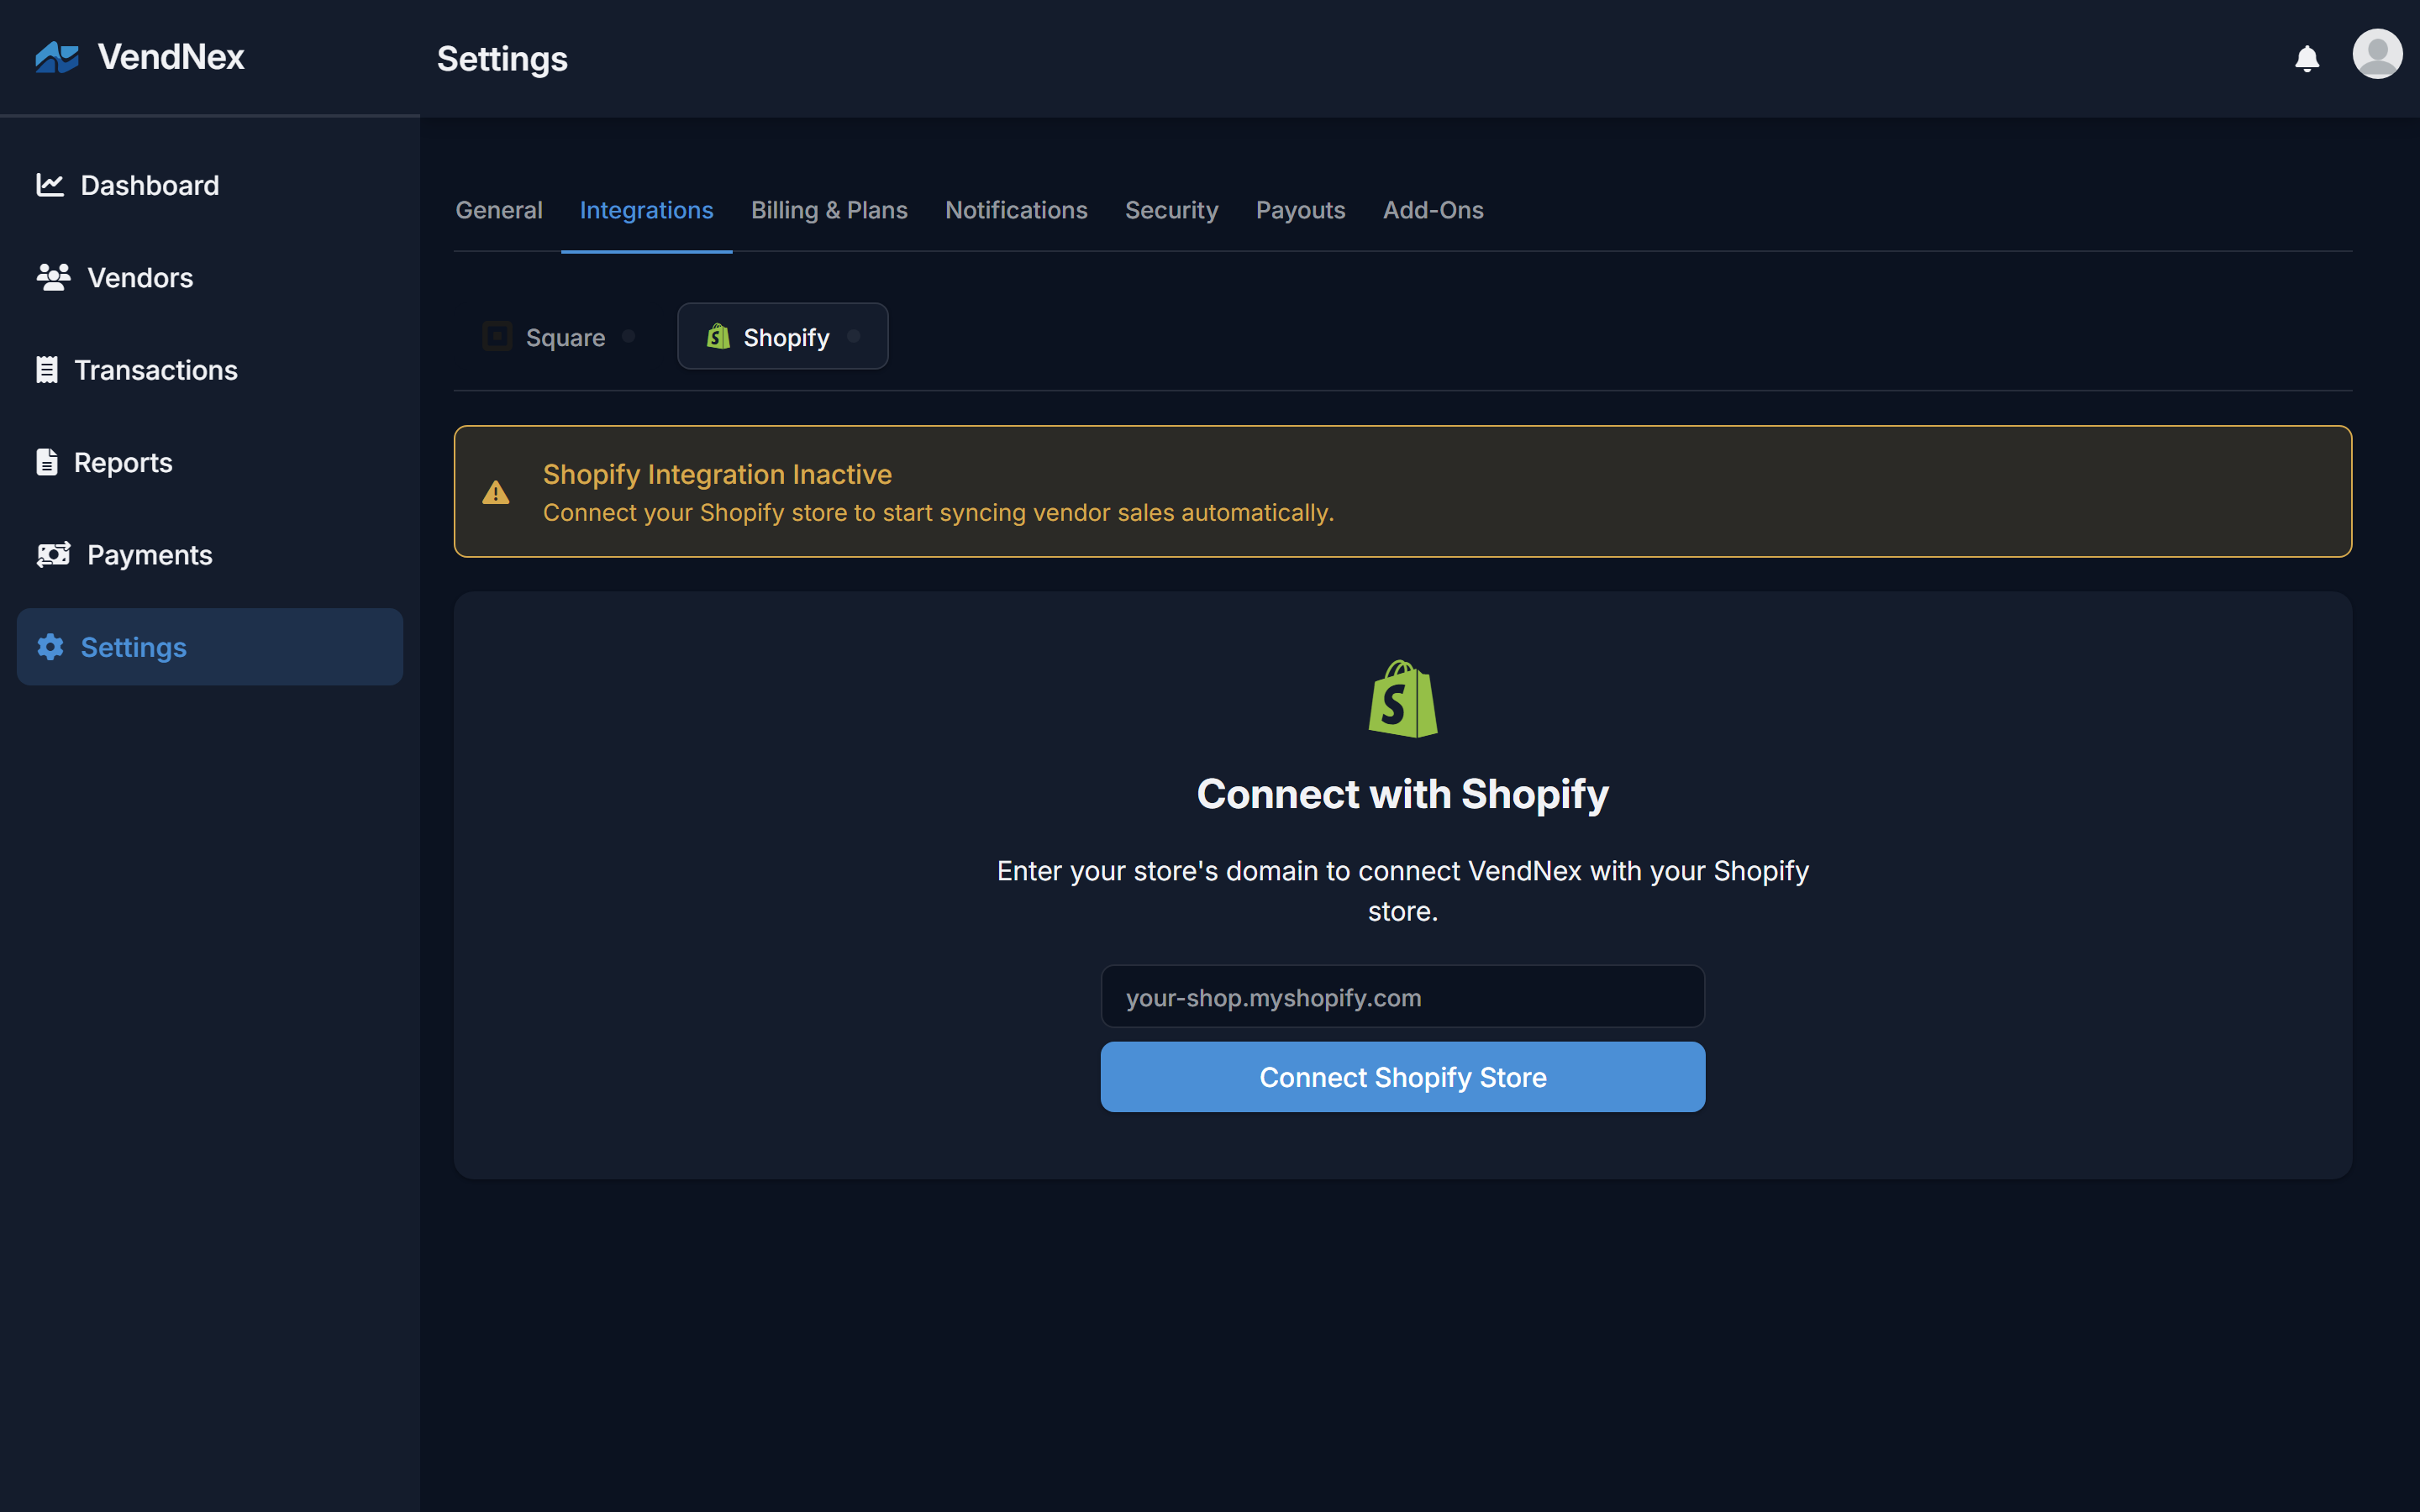Click the Settings page heading
The width and height of the screenshot is (2420, 1512).
[502, 59]
